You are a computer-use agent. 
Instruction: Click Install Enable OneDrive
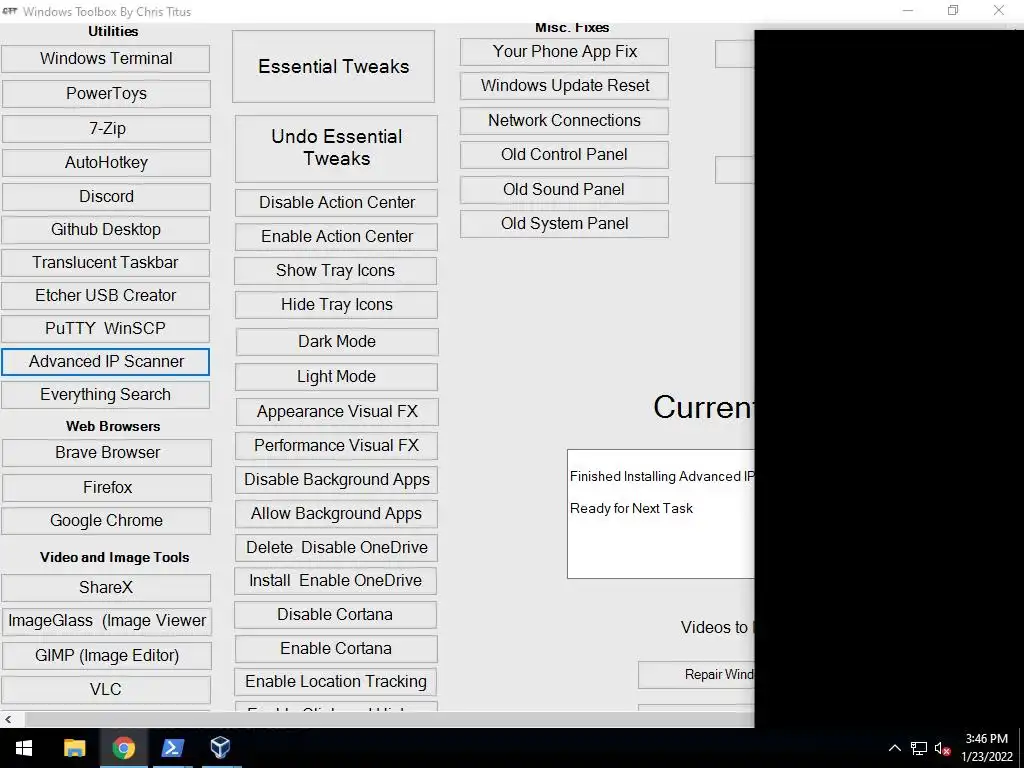coord(336,581)
